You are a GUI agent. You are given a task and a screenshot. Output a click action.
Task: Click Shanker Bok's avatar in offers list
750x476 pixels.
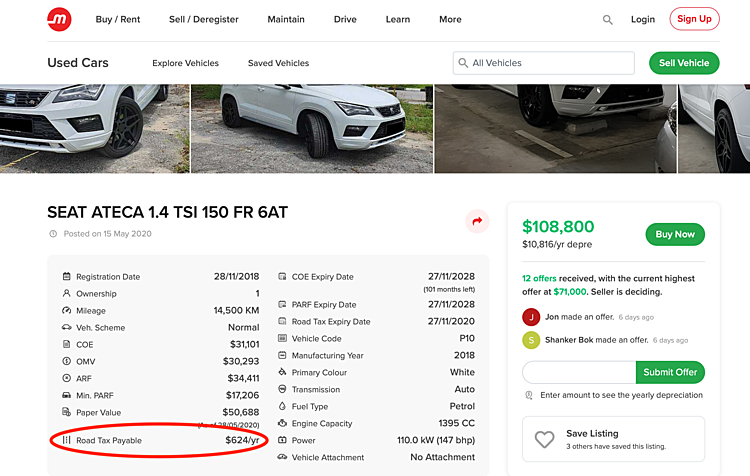point(531,340)
